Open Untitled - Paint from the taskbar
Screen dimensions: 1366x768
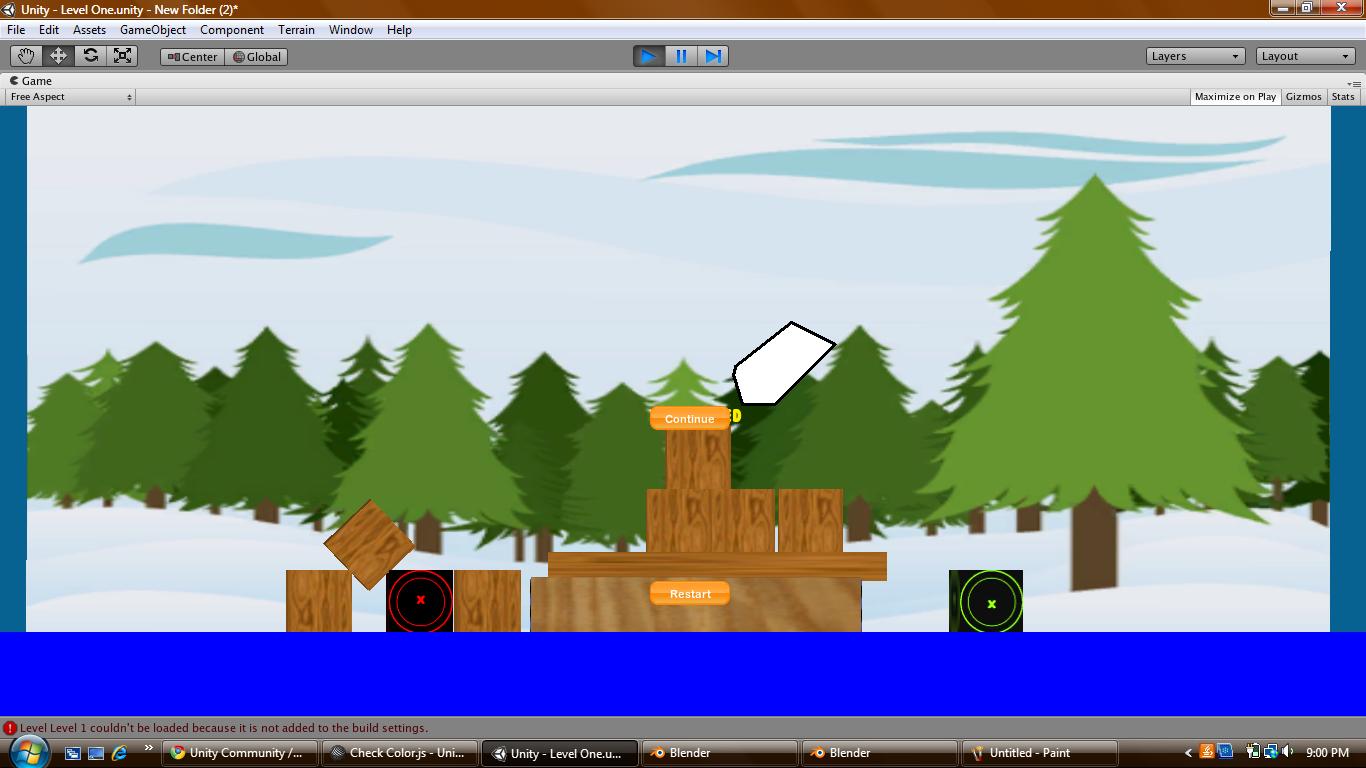(x=1039, y=753)
